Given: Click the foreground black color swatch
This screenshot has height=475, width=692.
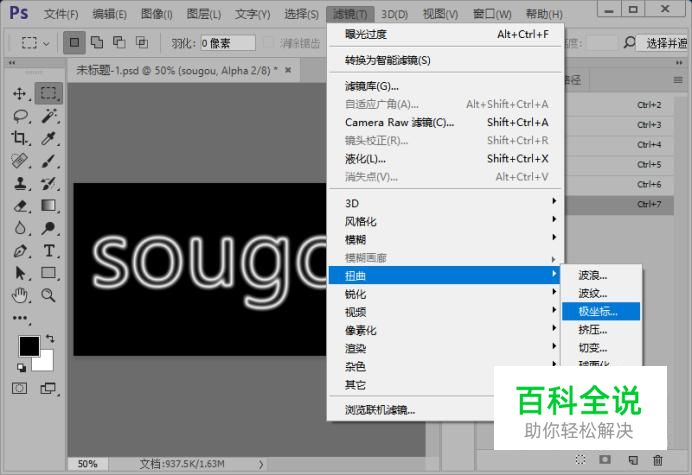Looking at the screenshot, I should [29, 345].
